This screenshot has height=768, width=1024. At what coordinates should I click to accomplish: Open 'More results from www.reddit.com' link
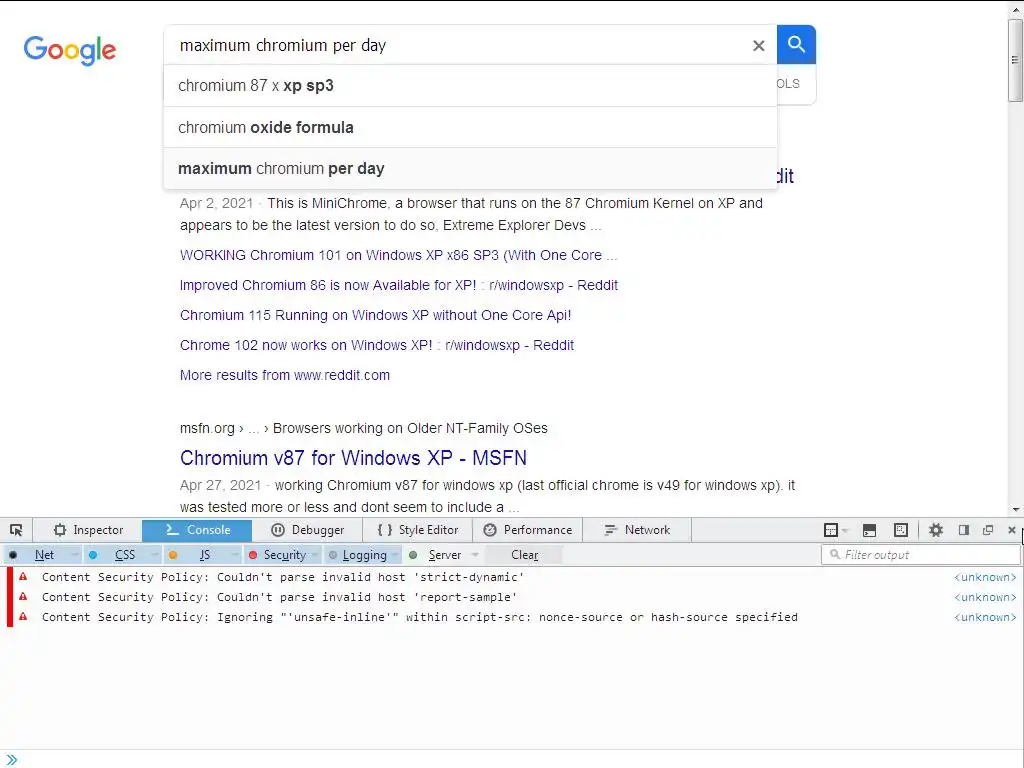[x=285, y=376]
